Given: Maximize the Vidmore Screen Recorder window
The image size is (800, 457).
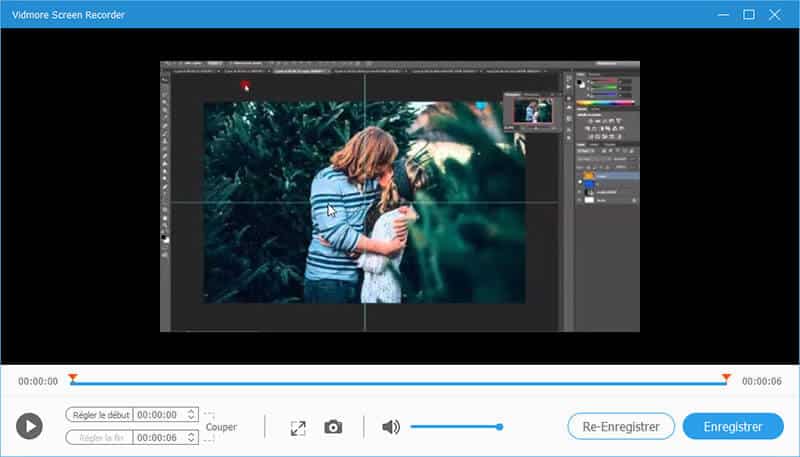Looking at the screenshot, I should click(749, 14).
